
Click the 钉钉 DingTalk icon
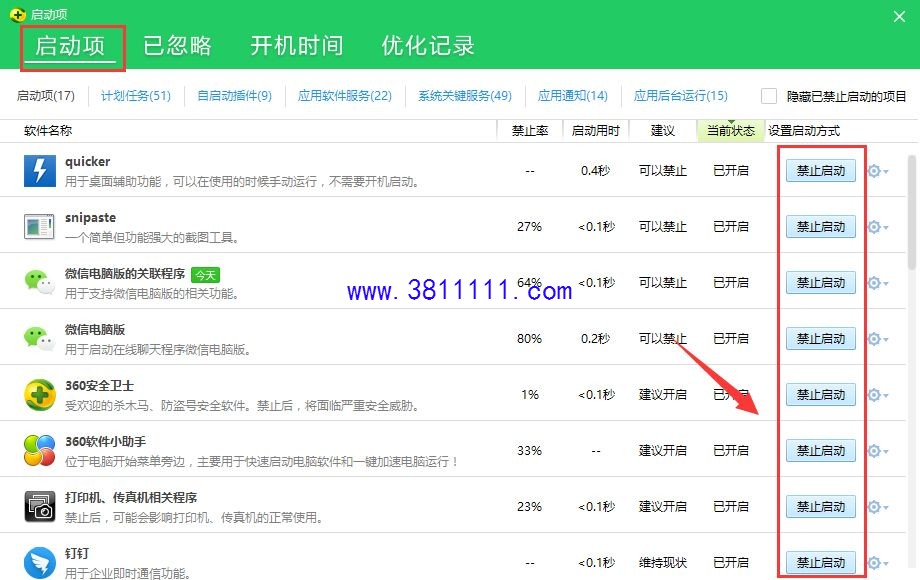coord(40,562)
